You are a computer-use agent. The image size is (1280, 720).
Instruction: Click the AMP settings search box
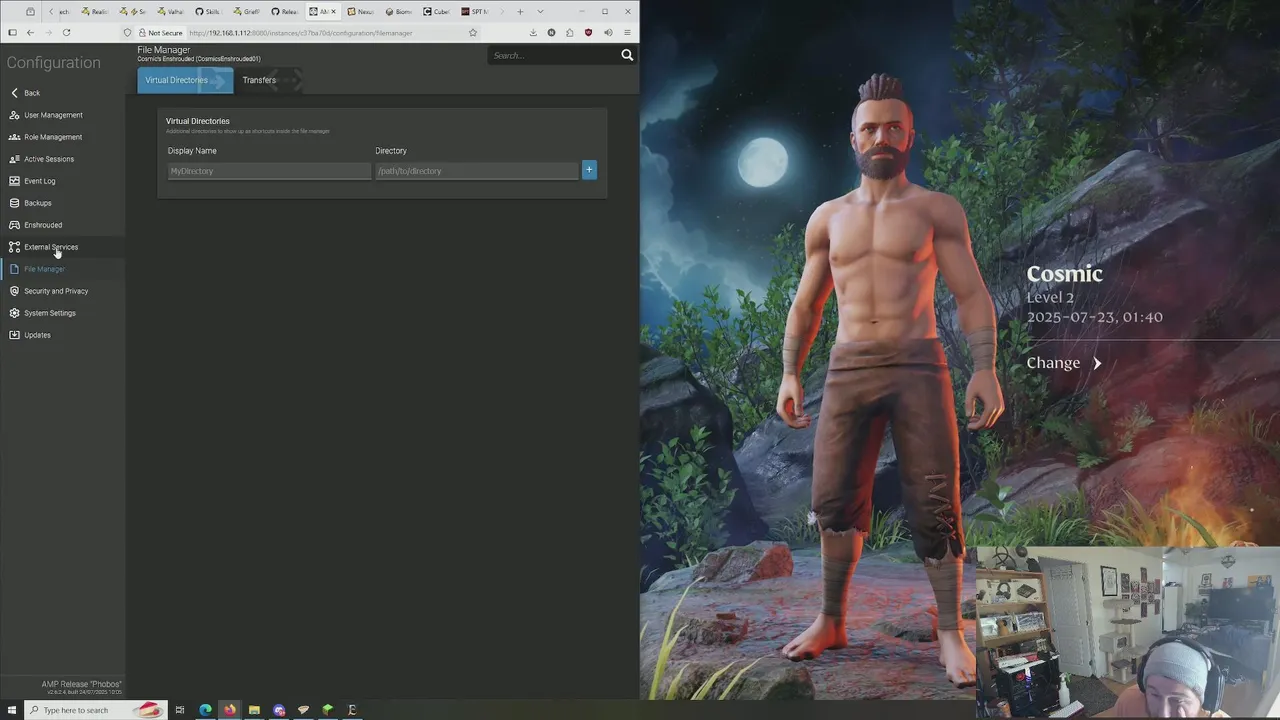553,55
